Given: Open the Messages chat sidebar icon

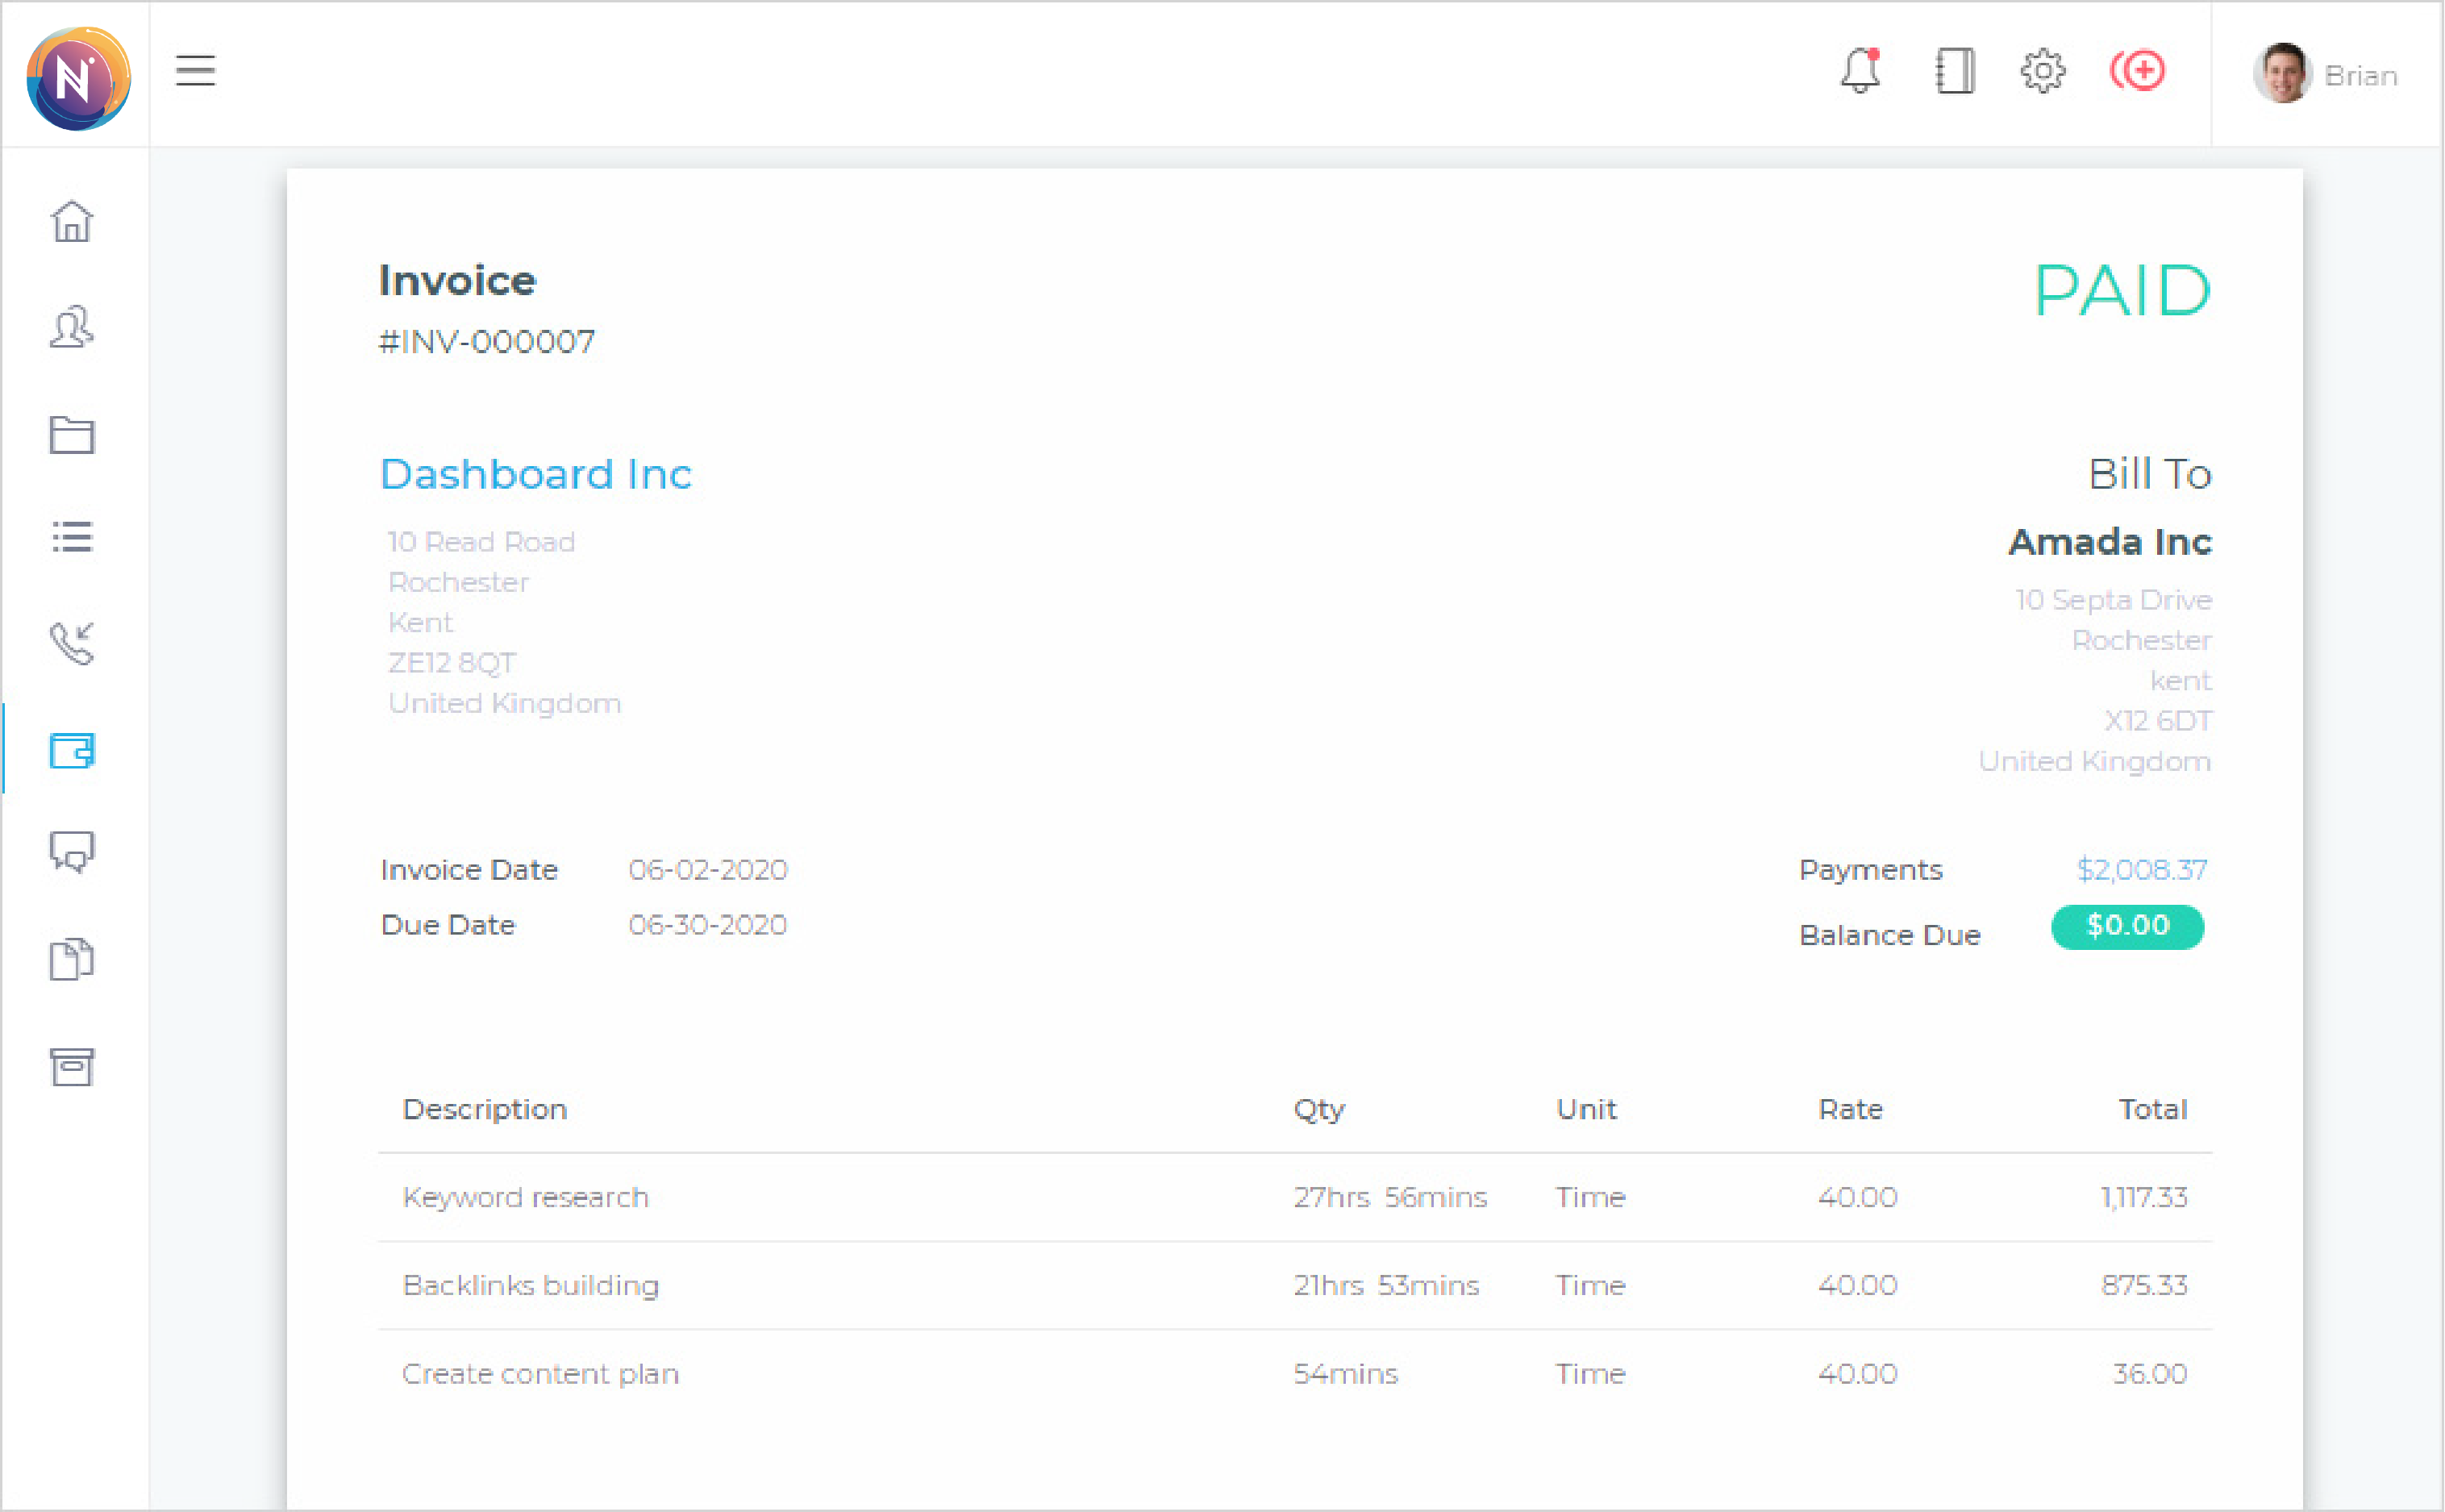Looking at the screenshot, I should pos(72,853).
